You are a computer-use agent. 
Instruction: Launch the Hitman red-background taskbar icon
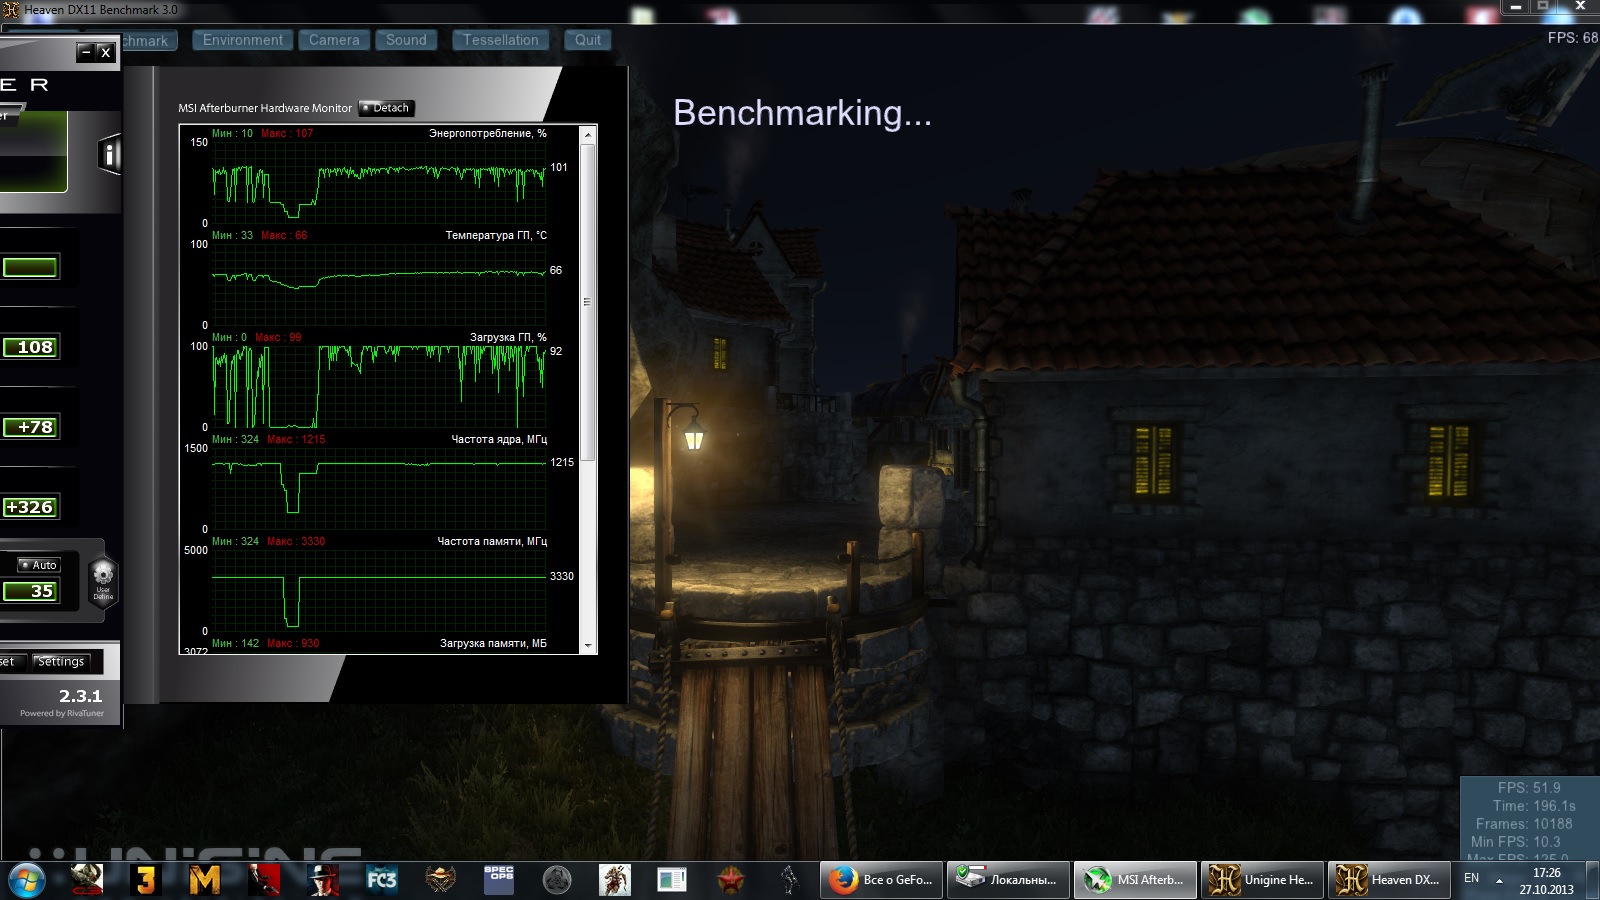[x=264, y=880]
